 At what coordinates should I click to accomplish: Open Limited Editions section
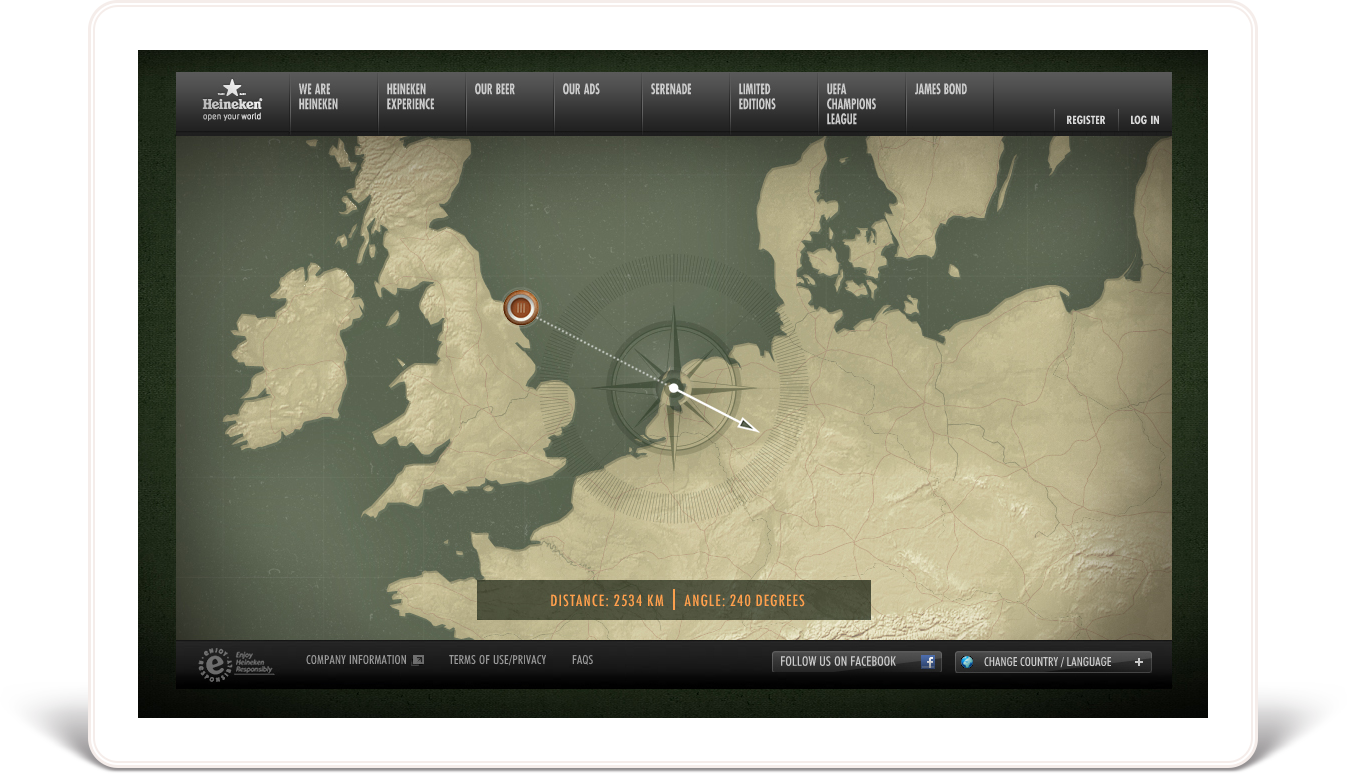757,96
